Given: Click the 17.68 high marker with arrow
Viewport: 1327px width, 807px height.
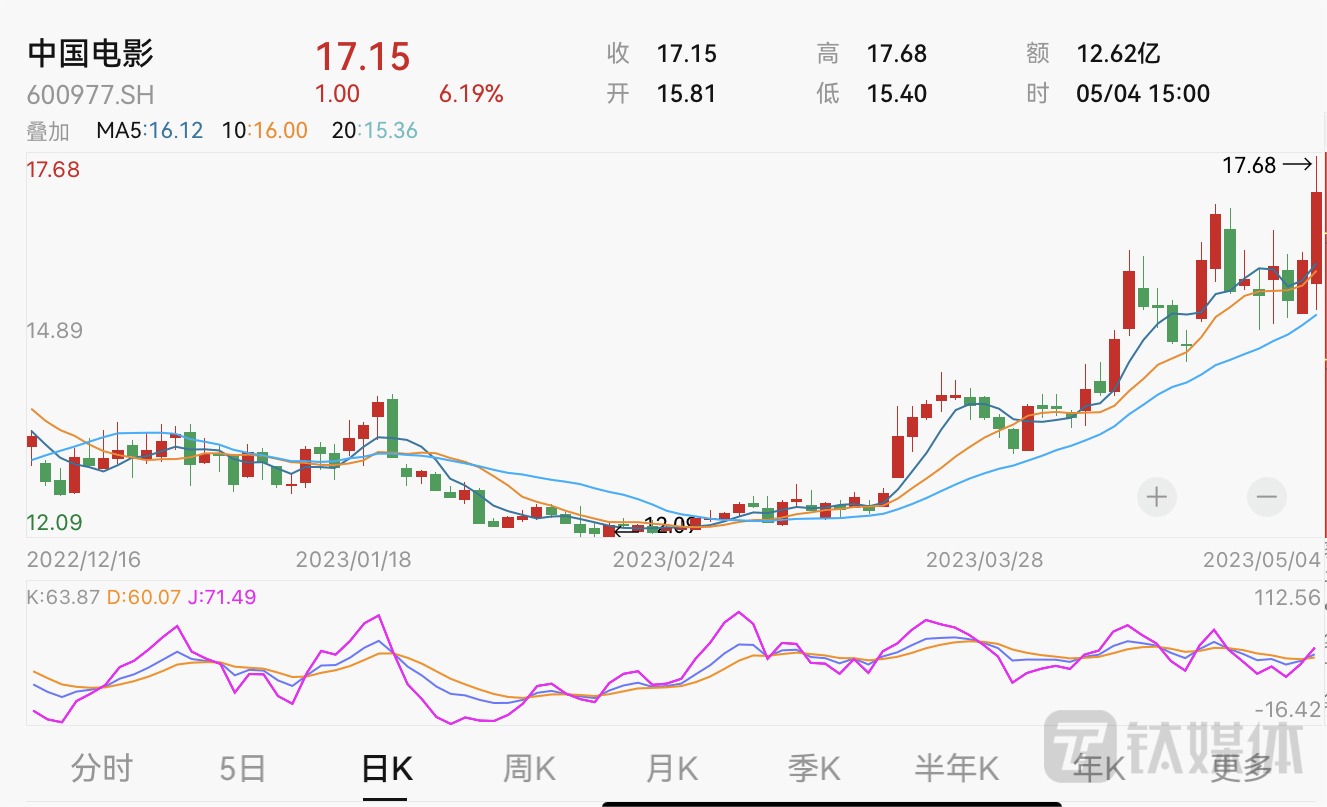Looking at the screenshot, I should tap(1266, 165).
